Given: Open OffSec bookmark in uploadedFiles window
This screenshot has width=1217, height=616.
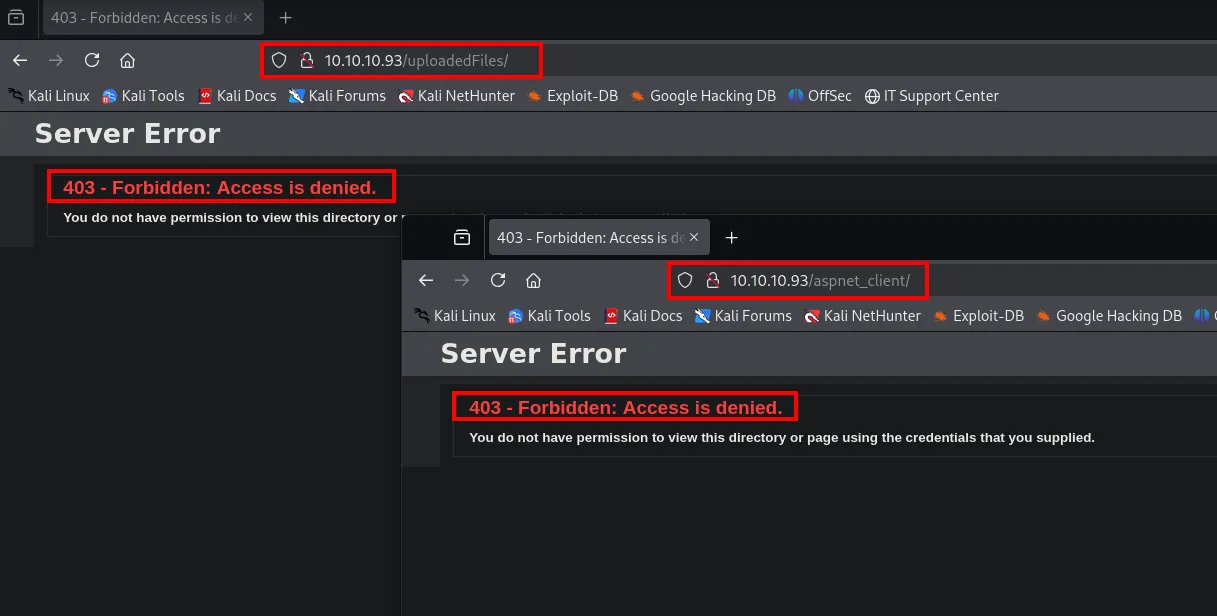Looking at the screenshot, I should [820, 96].
